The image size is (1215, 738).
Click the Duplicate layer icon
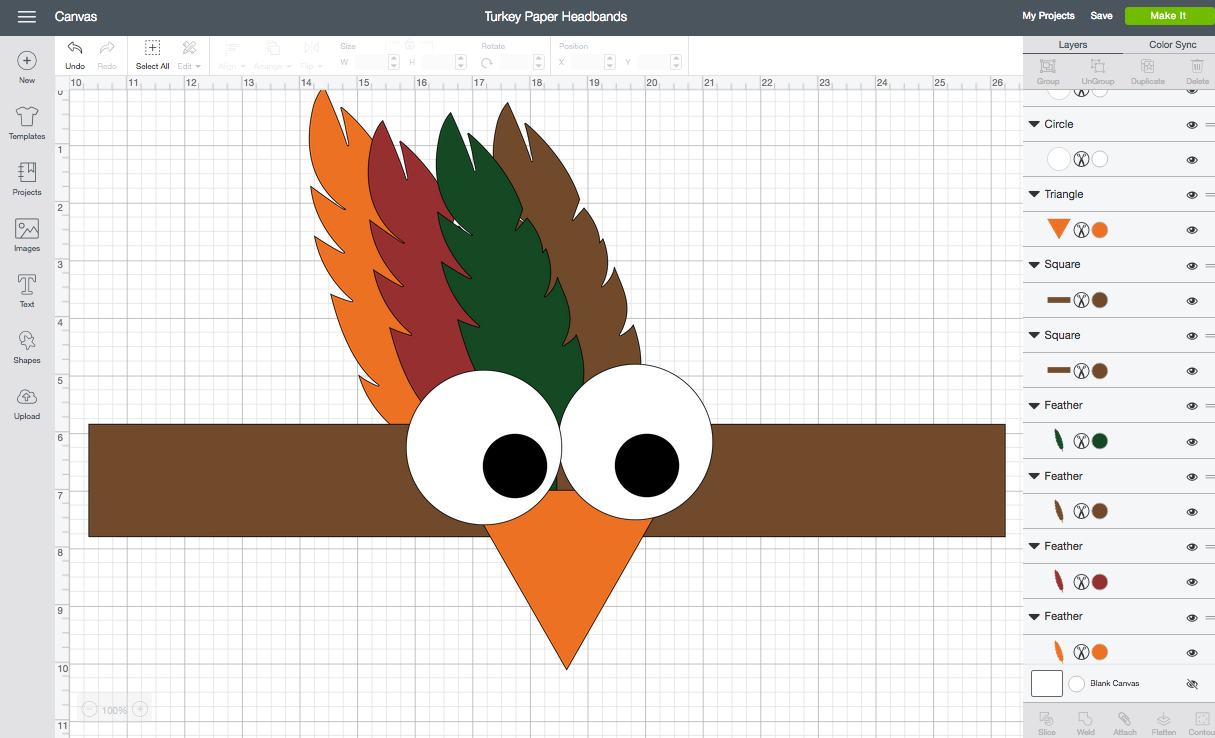[1147, 70]
